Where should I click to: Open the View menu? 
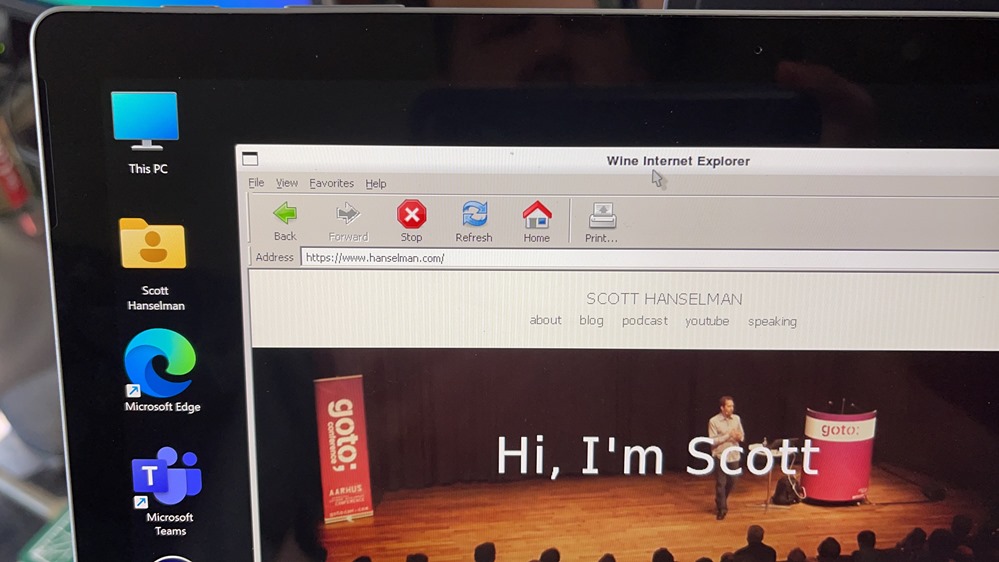pos(287,183)
